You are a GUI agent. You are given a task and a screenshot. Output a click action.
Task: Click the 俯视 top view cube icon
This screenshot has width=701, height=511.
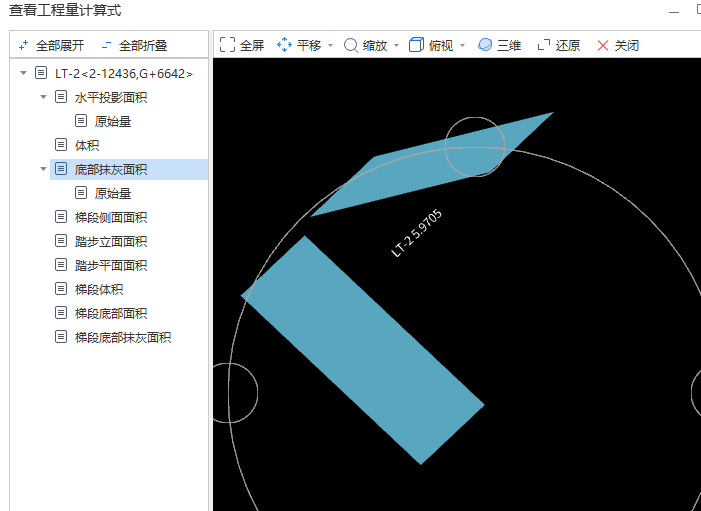[416, 45]
